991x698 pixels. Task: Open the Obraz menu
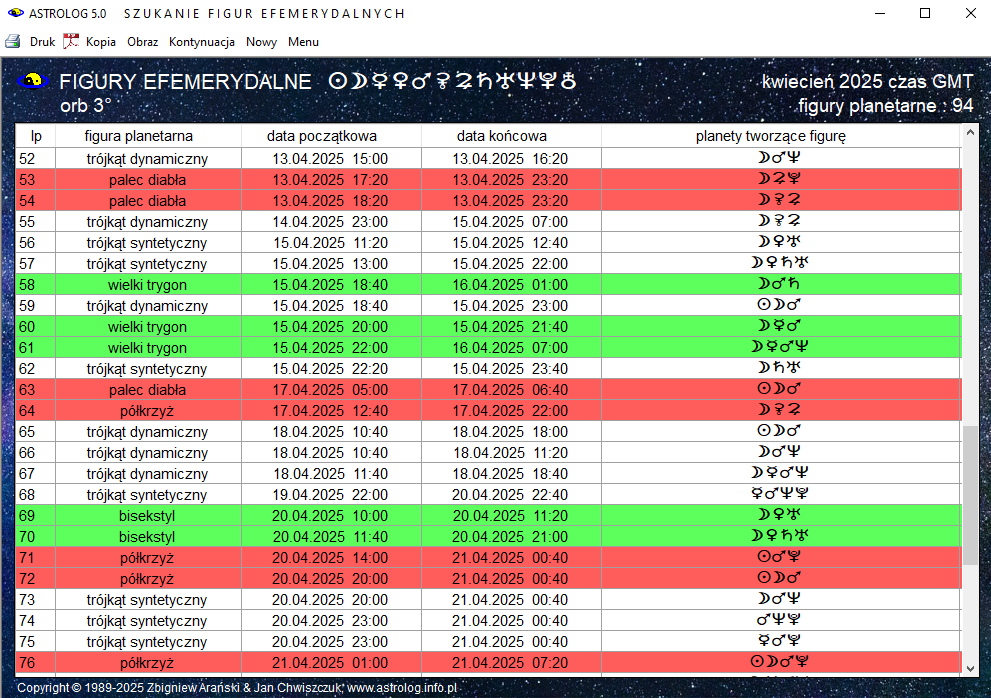(x=142, y=42)
